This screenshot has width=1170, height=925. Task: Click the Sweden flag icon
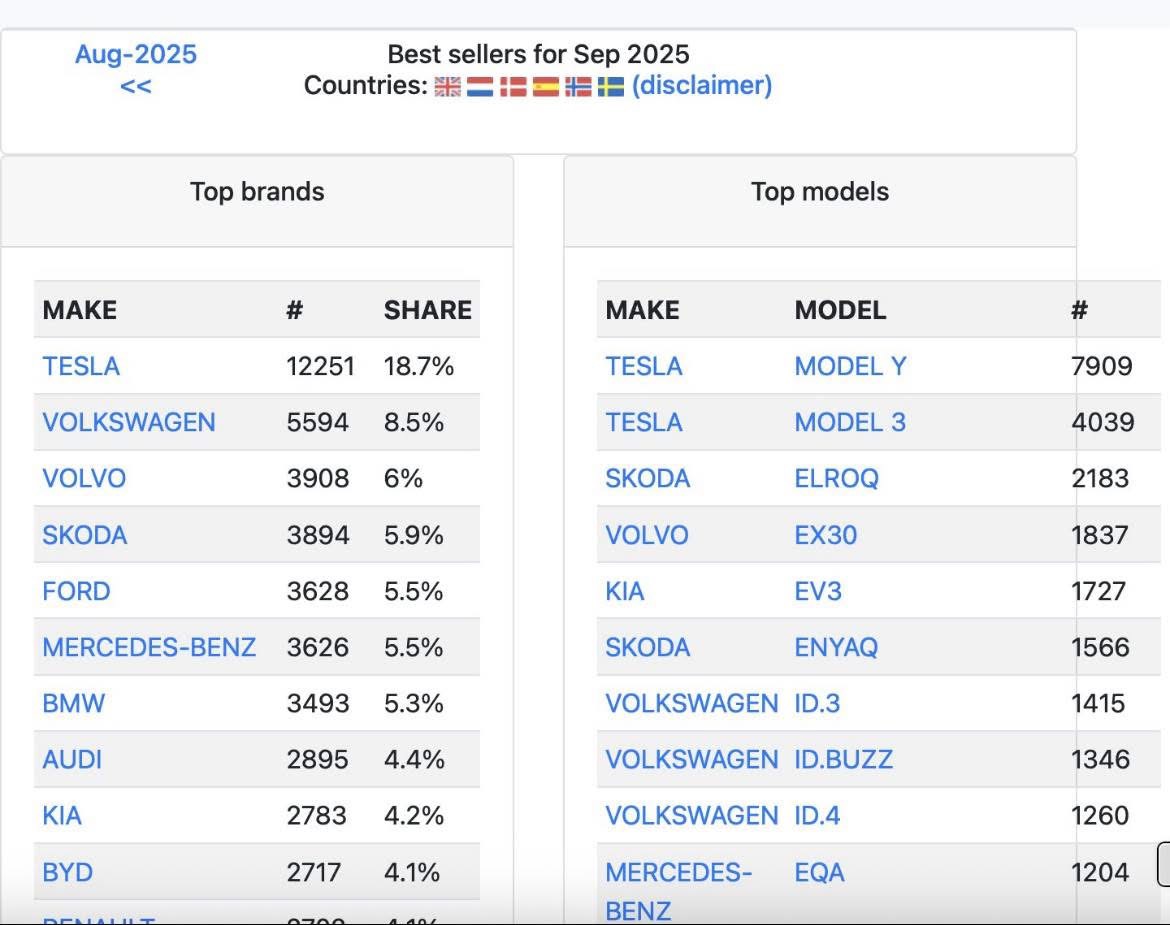(x=611, y=87)
